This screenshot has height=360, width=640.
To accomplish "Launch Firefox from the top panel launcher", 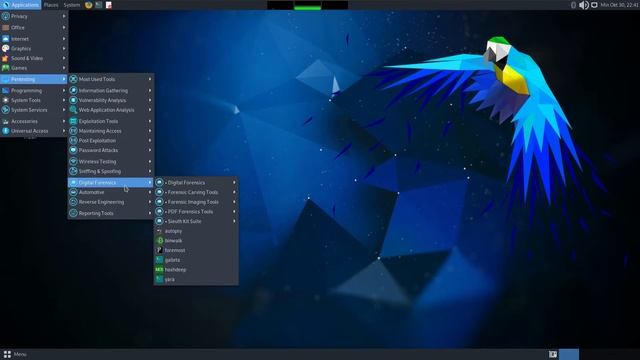I will [x=89, y=5].
